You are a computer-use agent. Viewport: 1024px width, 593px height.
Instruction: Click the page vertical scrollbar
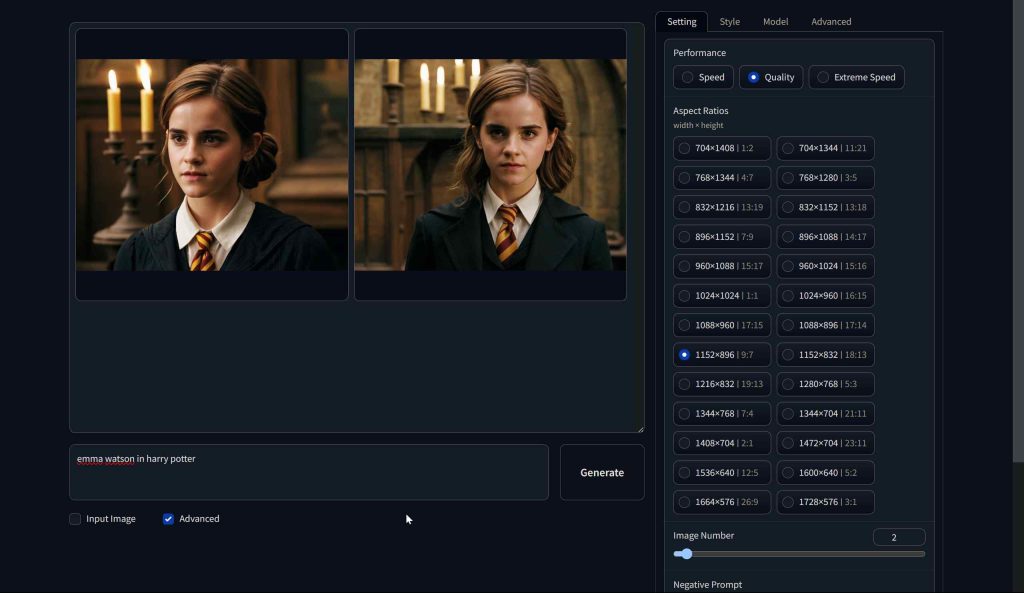click(x=1018, y=232)
